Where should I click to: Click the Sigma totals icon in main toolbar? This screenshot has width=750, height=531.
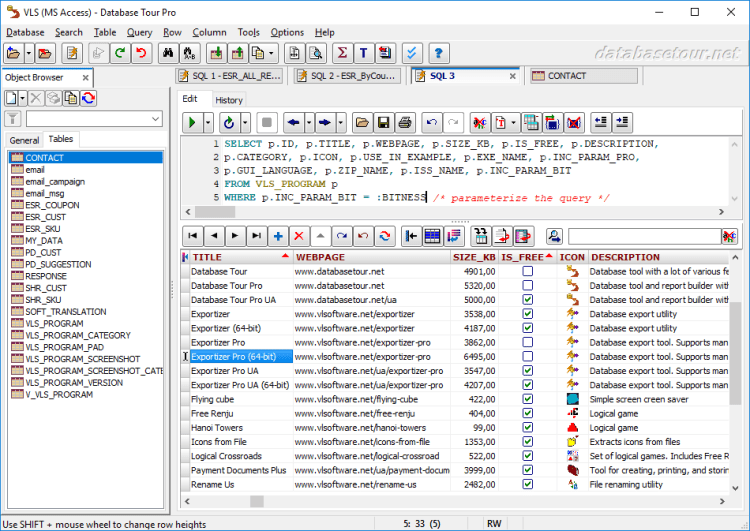click(x=342, y=53)
